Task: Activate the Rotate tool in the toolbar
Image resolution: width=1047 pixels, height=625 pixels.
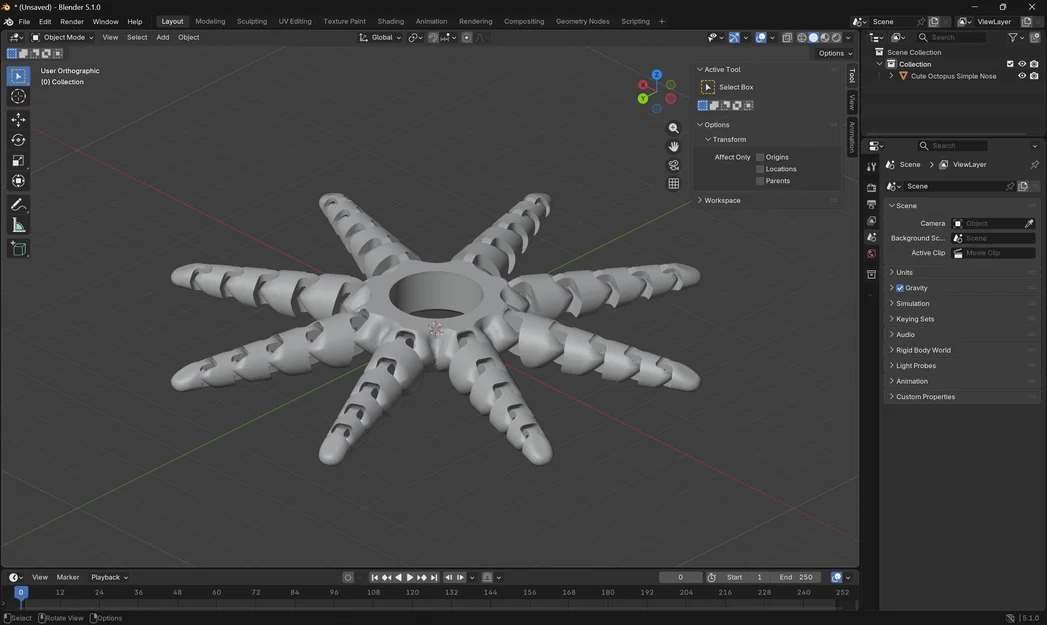Action: [17, 140]
